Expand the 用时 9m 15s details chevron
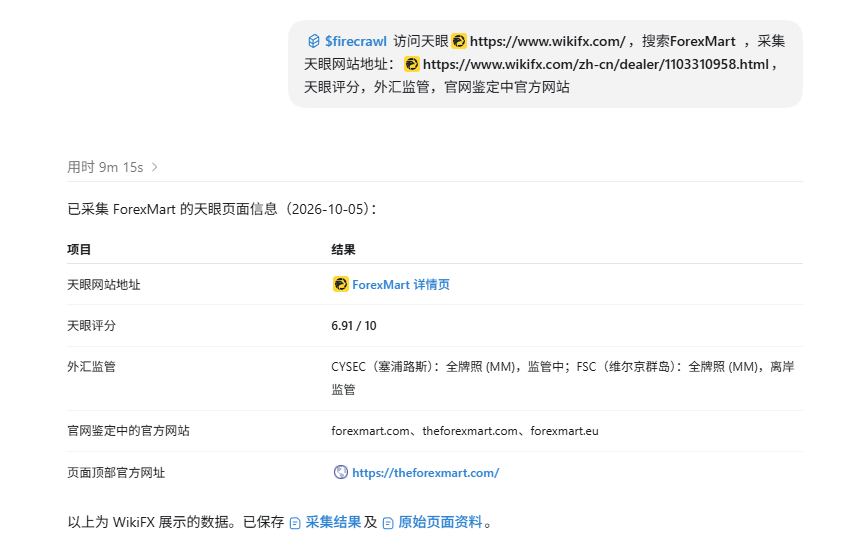The width and height of the screenshot is (856, 558). point(154,167)
